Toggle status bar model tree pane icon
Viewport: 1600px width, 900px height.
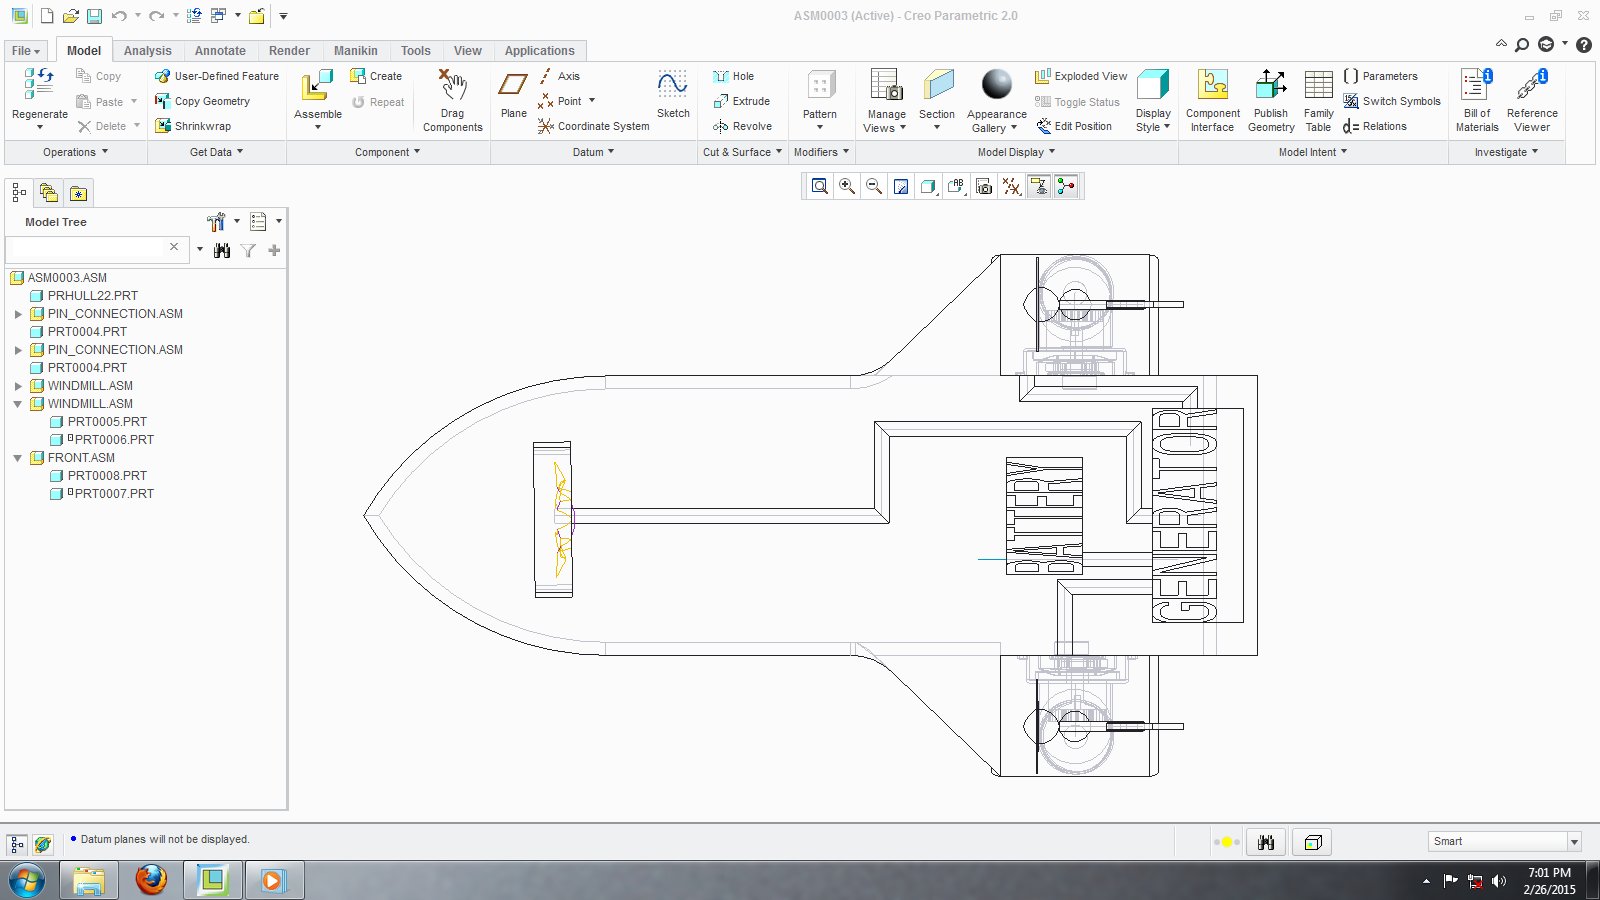(x=17, y=844)
